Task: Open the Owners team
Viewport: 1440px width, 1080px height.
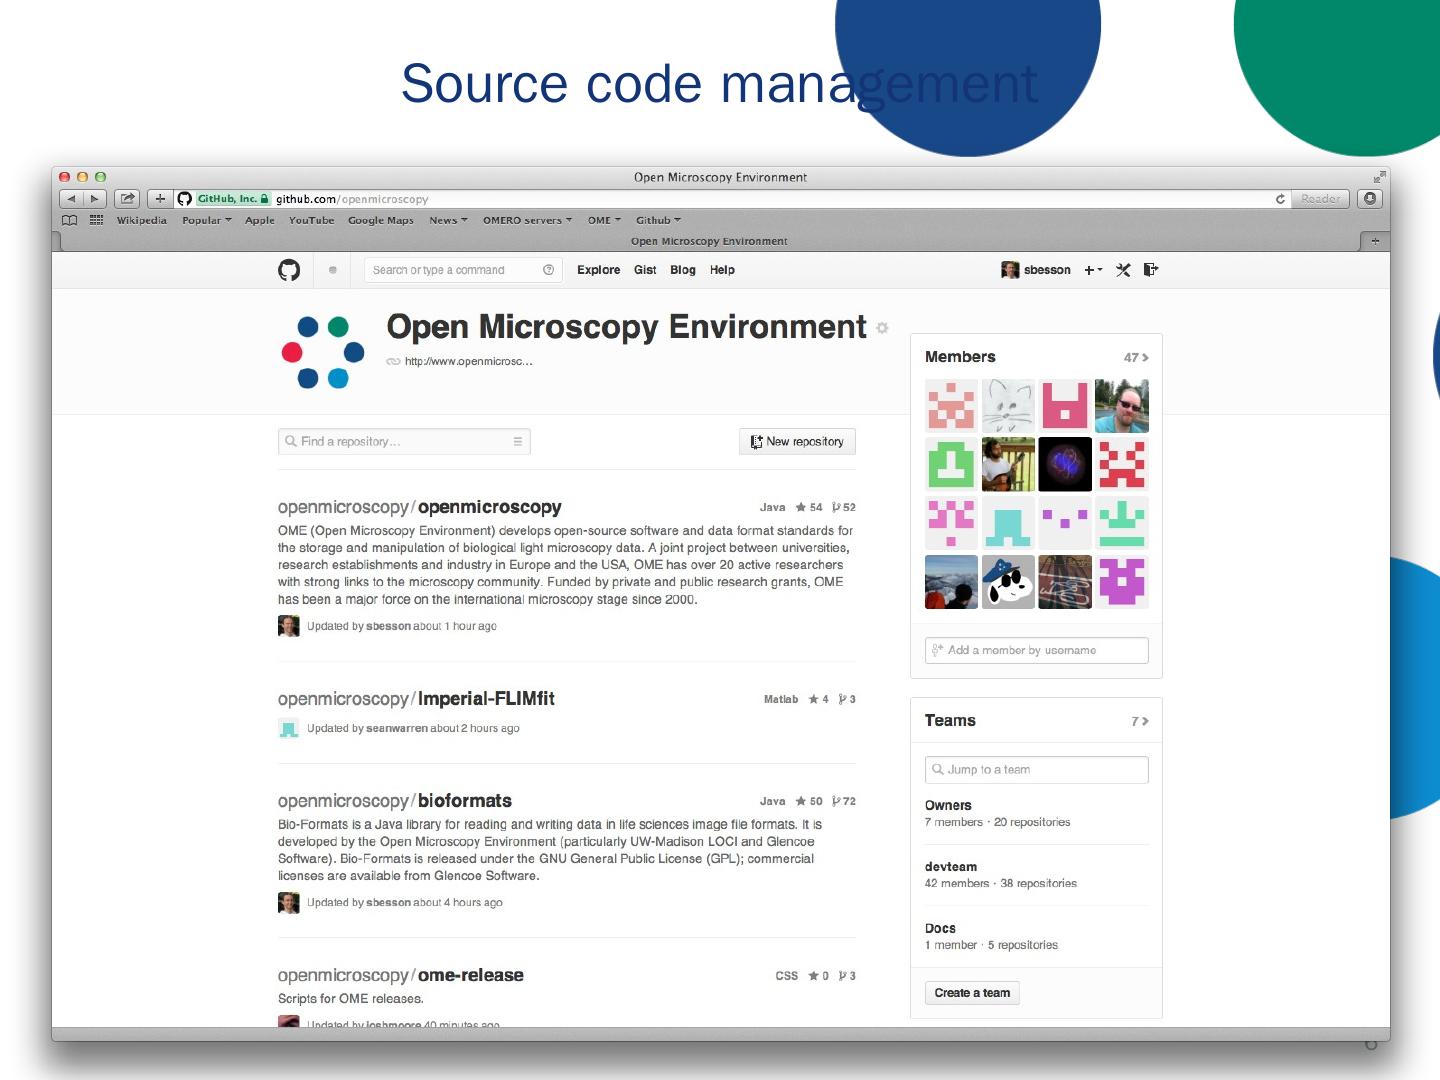Action: [948, 805]
